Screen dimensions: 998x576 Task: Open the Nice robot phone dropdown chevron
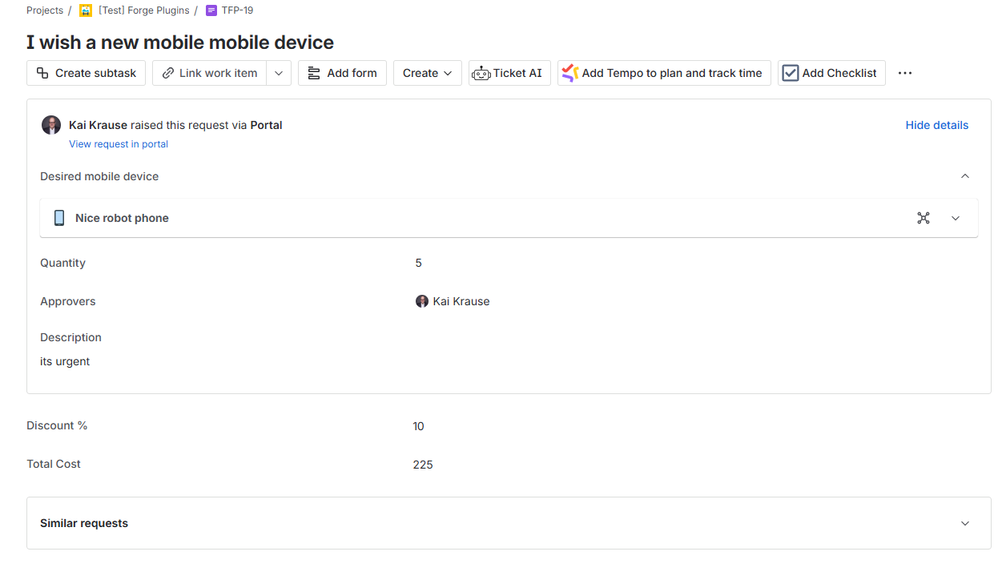coord(955,217)
